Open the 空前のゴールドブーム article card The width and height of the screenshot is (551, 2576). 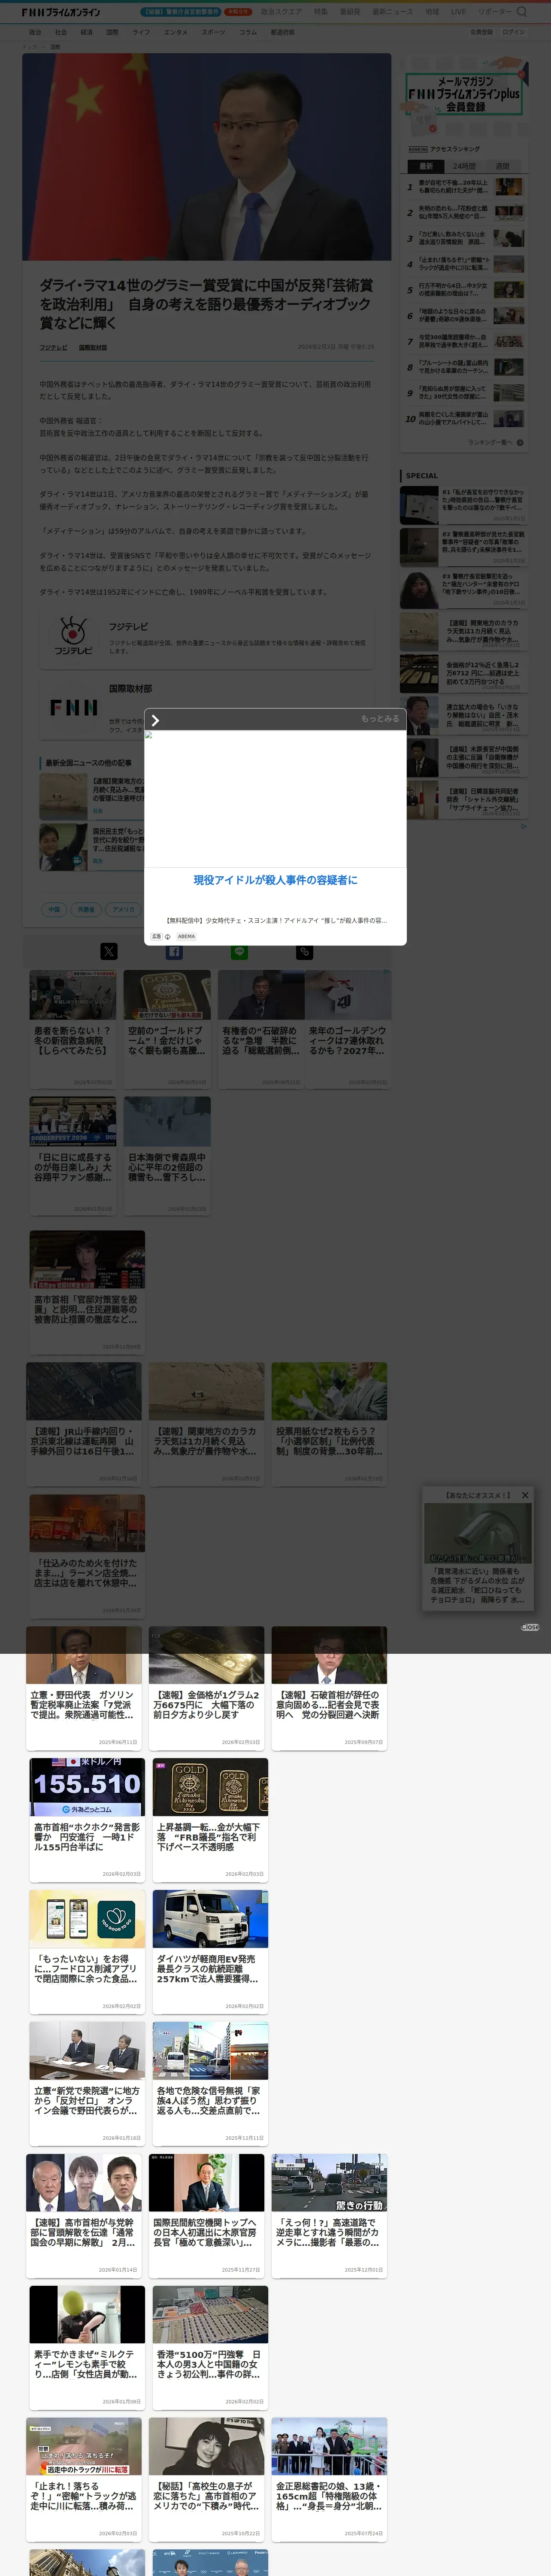tap(167, 1029)
